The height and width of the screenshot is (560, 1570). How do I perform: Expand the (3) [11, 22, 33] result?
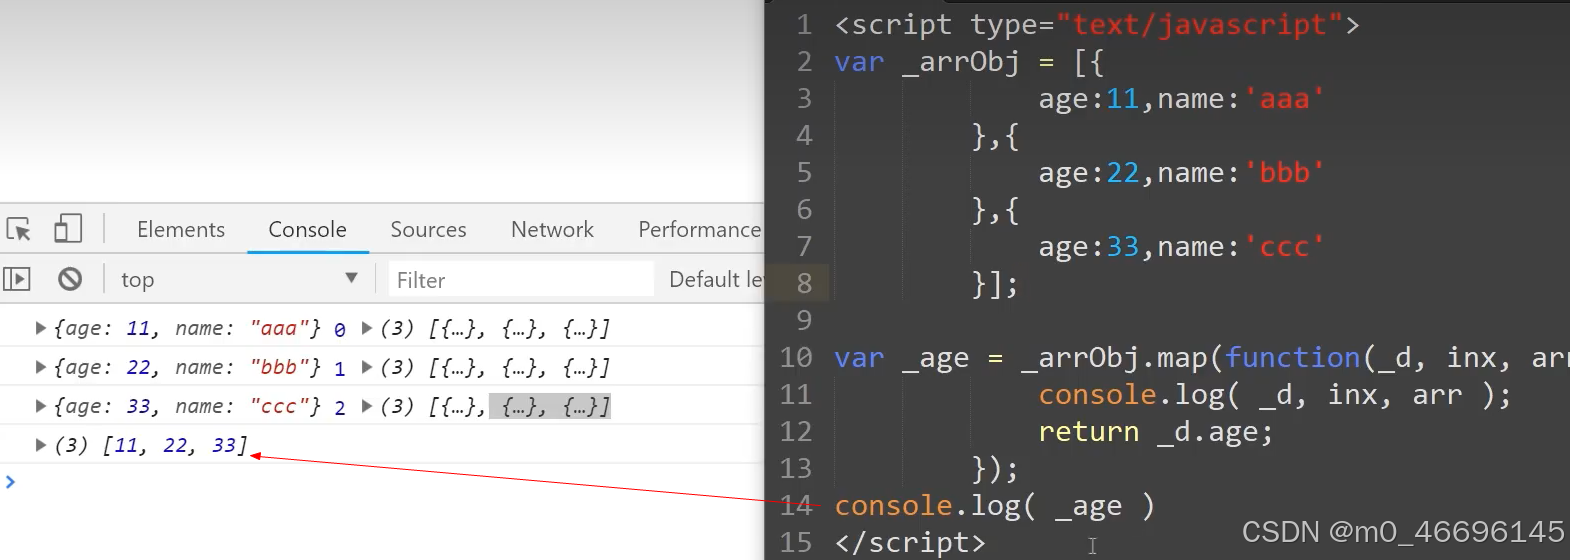41,445
